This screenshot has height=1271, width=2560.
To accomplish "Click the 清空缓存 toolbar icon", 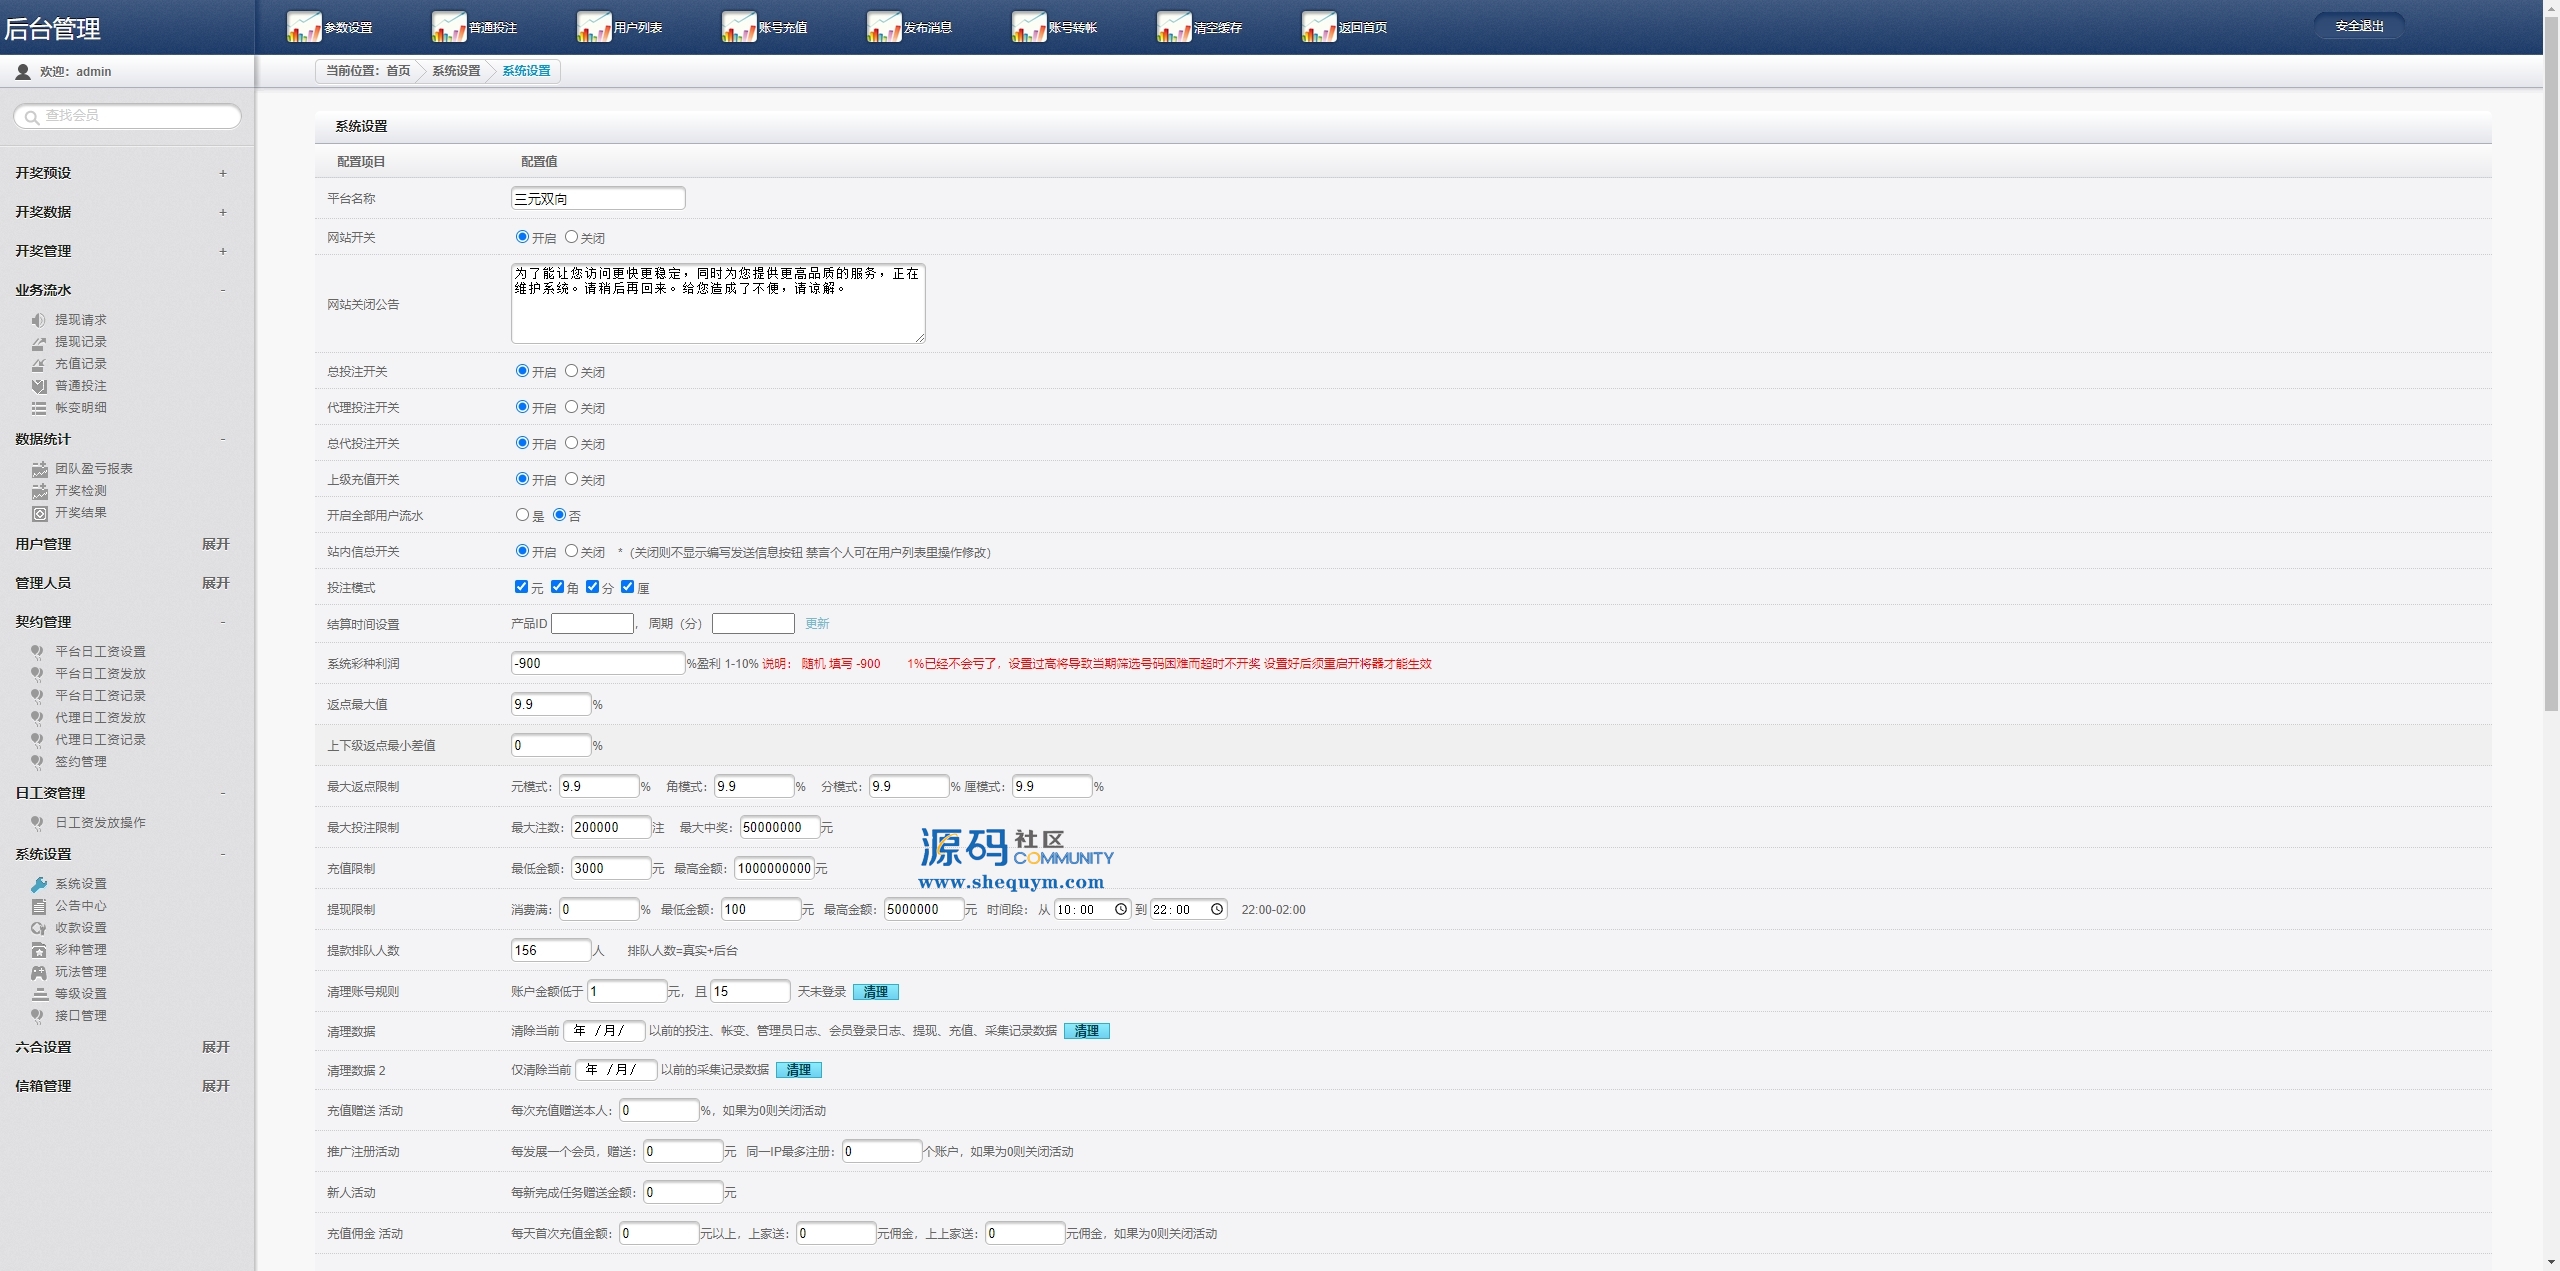I will 1174,27.
